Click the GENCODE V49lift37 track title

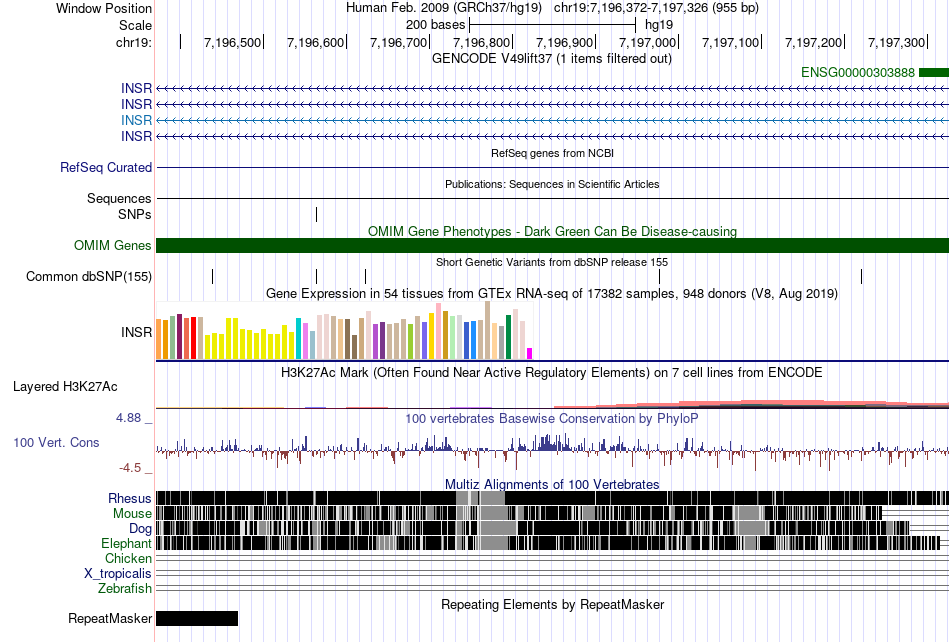click(x=551, y=59)
